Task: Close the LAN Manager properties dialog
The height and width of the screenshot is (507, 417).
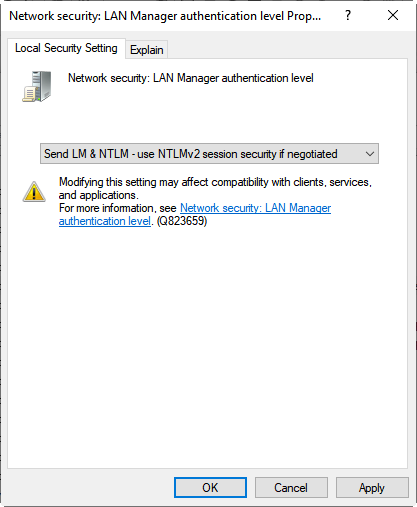Action: pyautogui.click(x=393, y=15)
